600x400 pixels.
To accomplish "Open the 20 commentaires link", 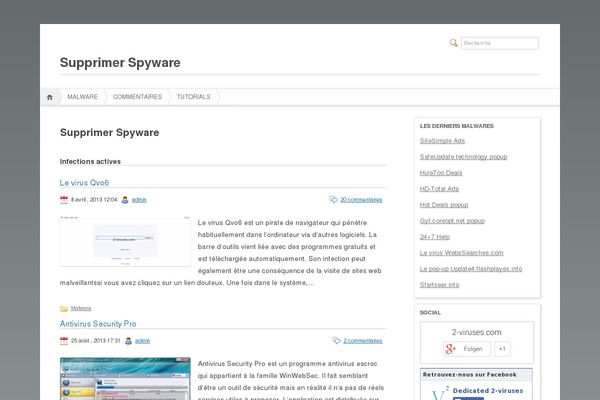I will click(361, 200).
